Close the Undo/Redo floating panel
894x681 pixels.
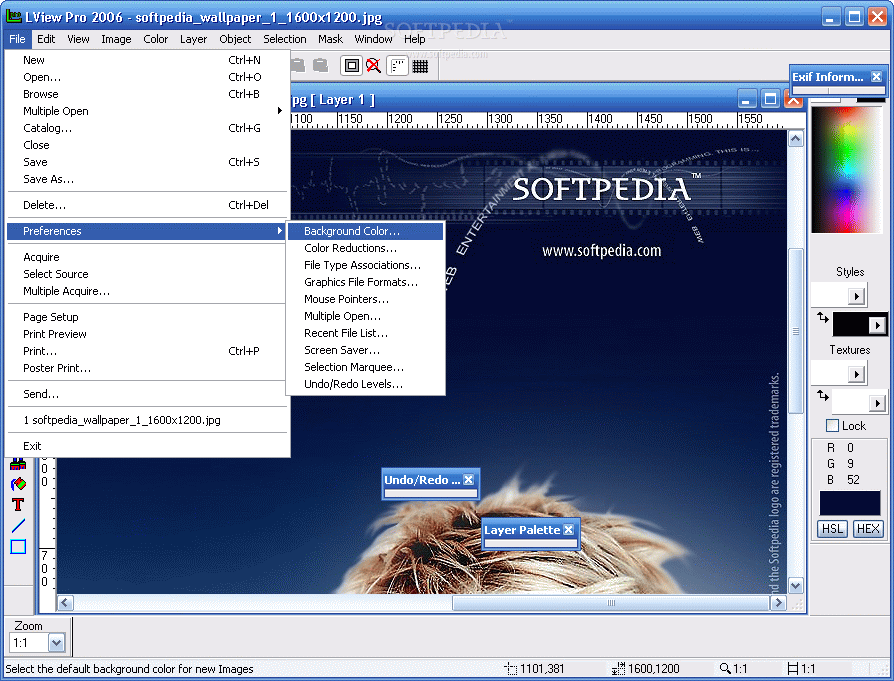click(x=468, y=480)
